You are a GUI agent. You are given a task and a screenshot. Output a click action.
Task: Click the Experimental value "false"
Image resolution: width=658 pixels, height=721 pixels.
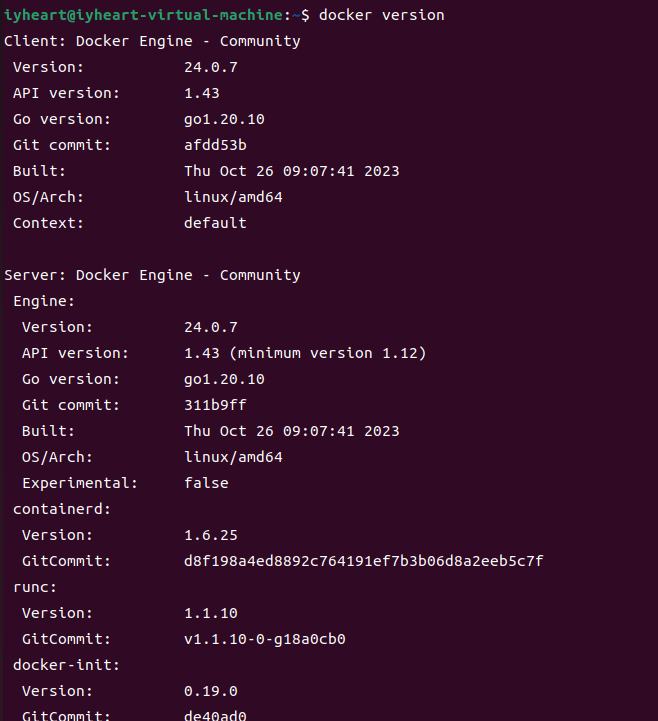tap(206, 483)
